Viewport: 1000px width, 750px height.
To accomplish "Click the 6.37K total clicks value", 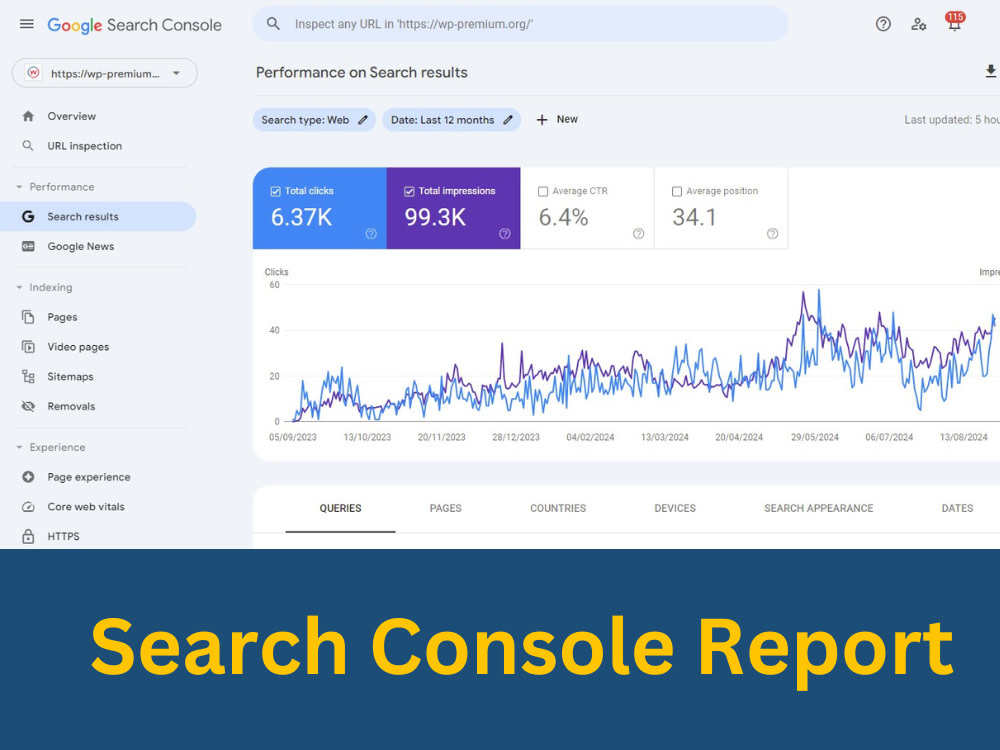I will pyautogui.click(x=301, y=217).
